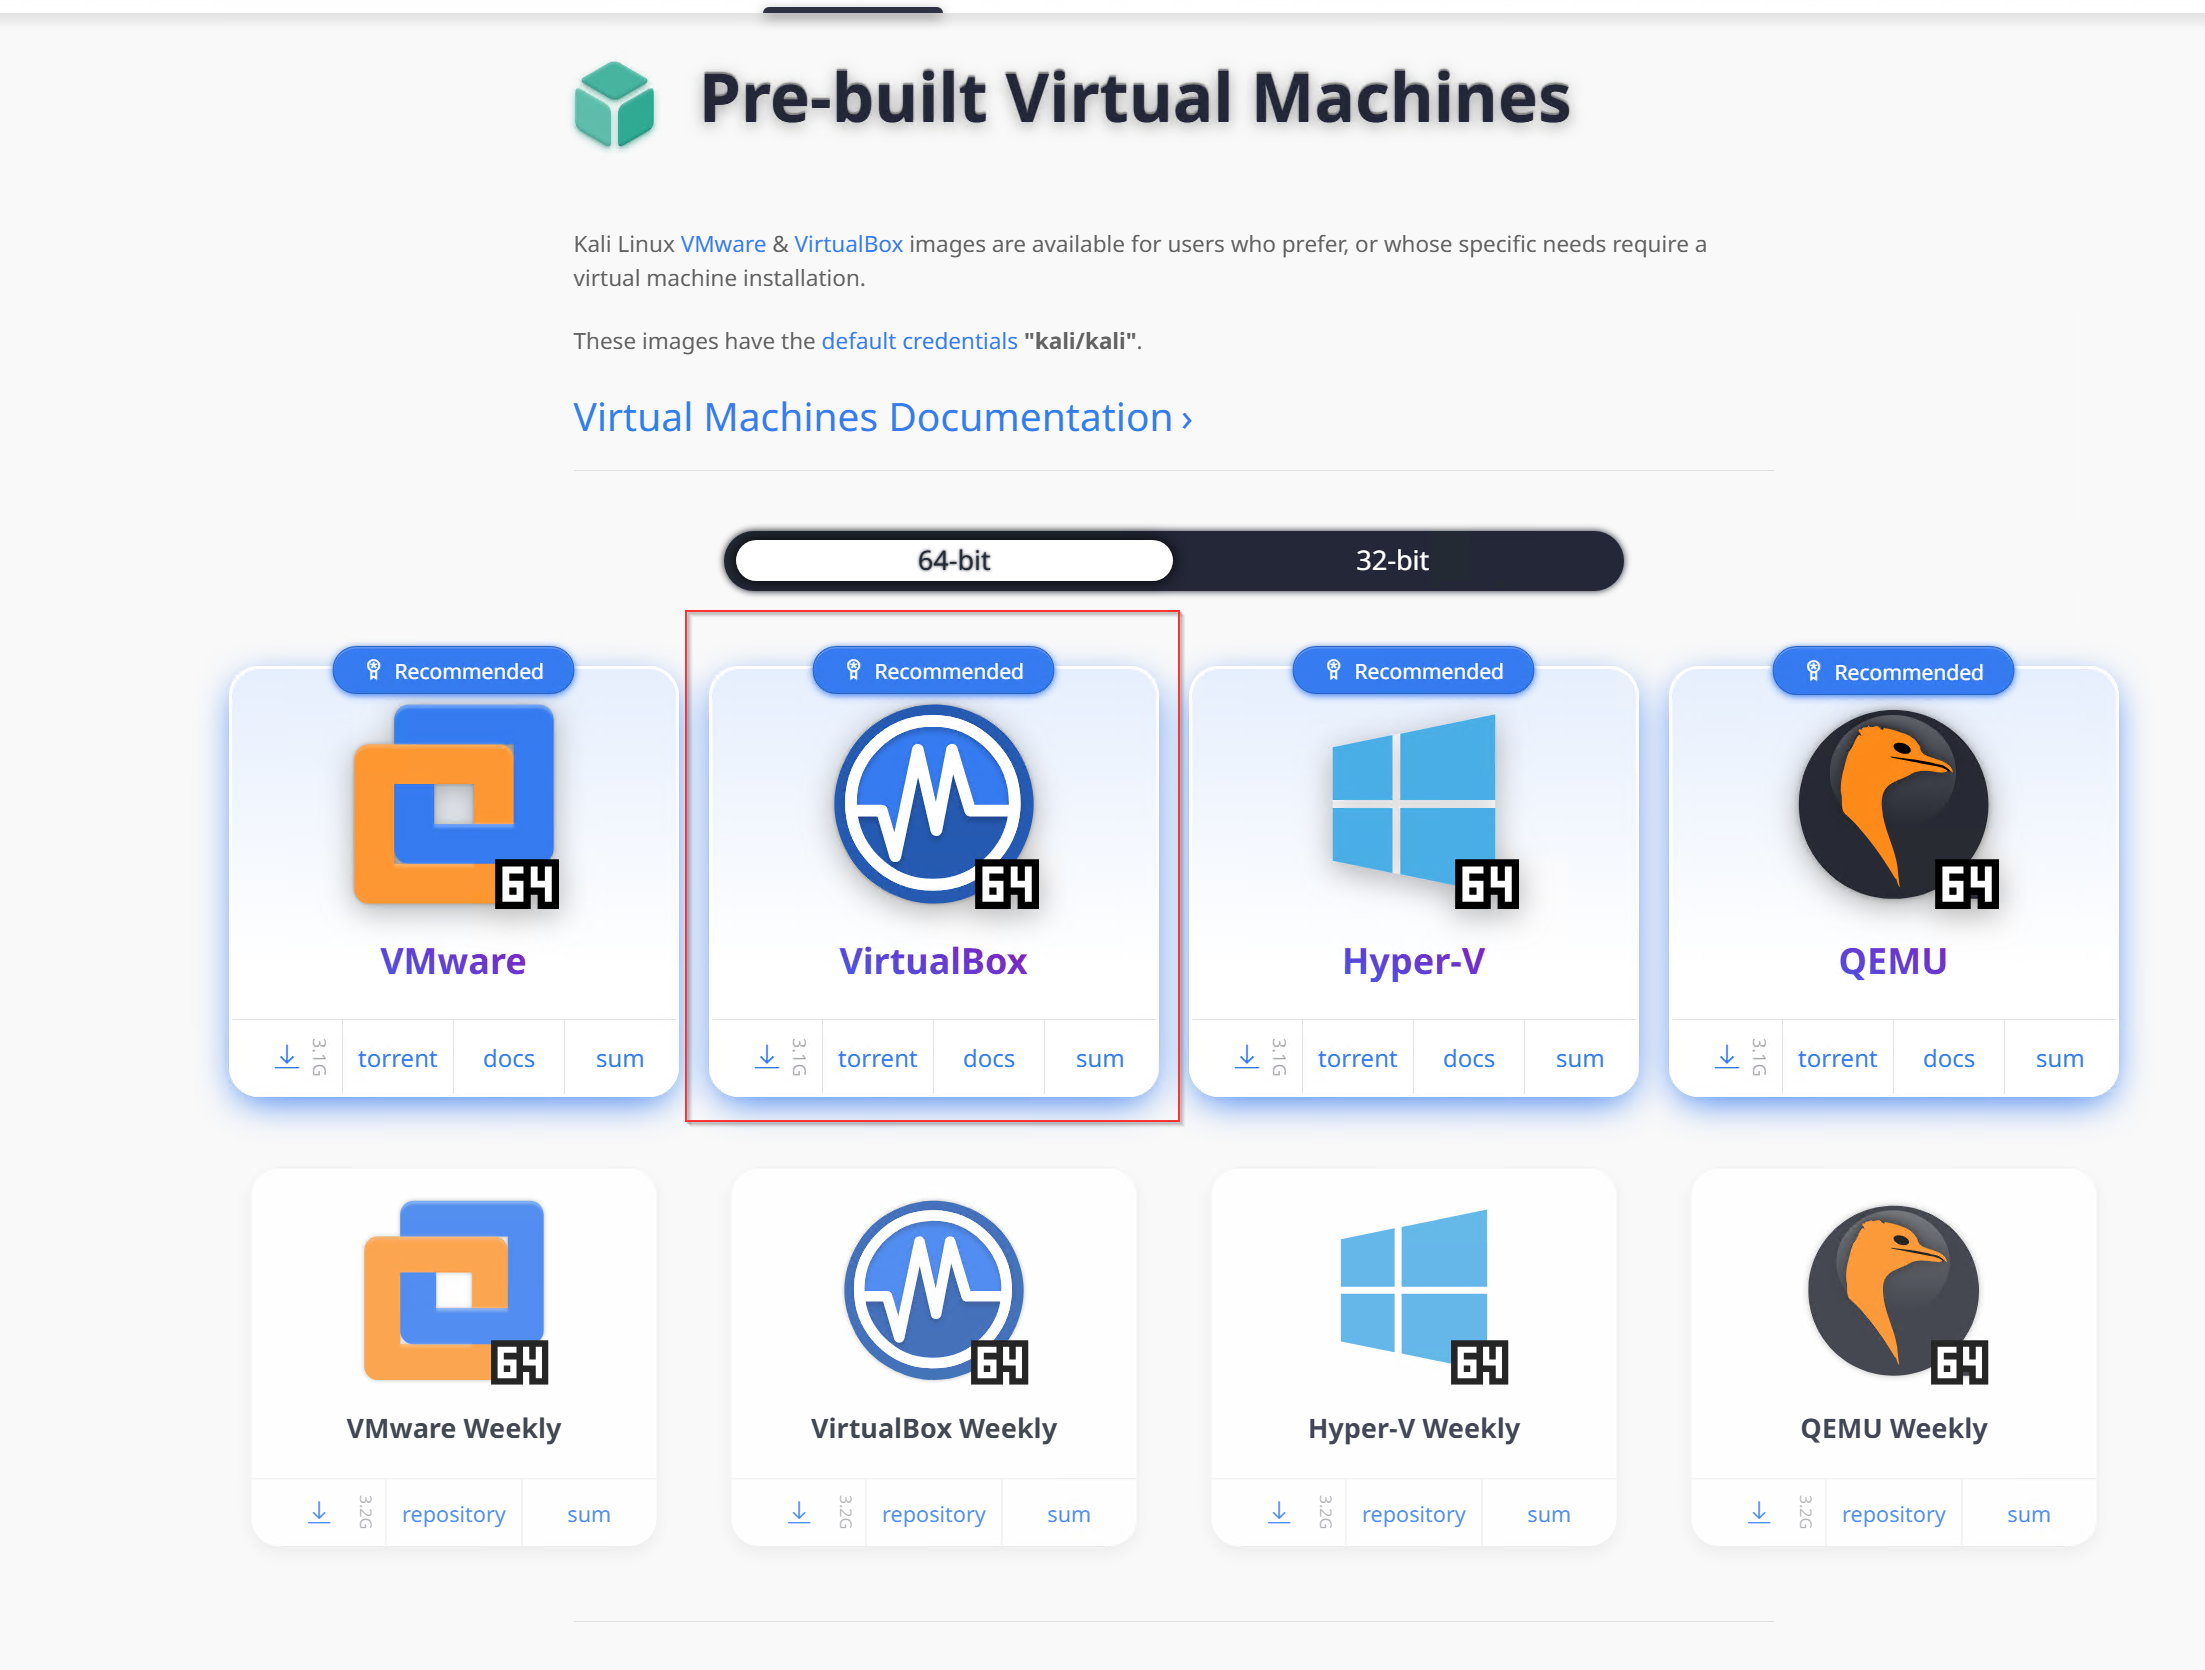The image size is (2205, 1670).
Task: Click the VirtualBox sum checksum link
Action: [1100, 1056]
